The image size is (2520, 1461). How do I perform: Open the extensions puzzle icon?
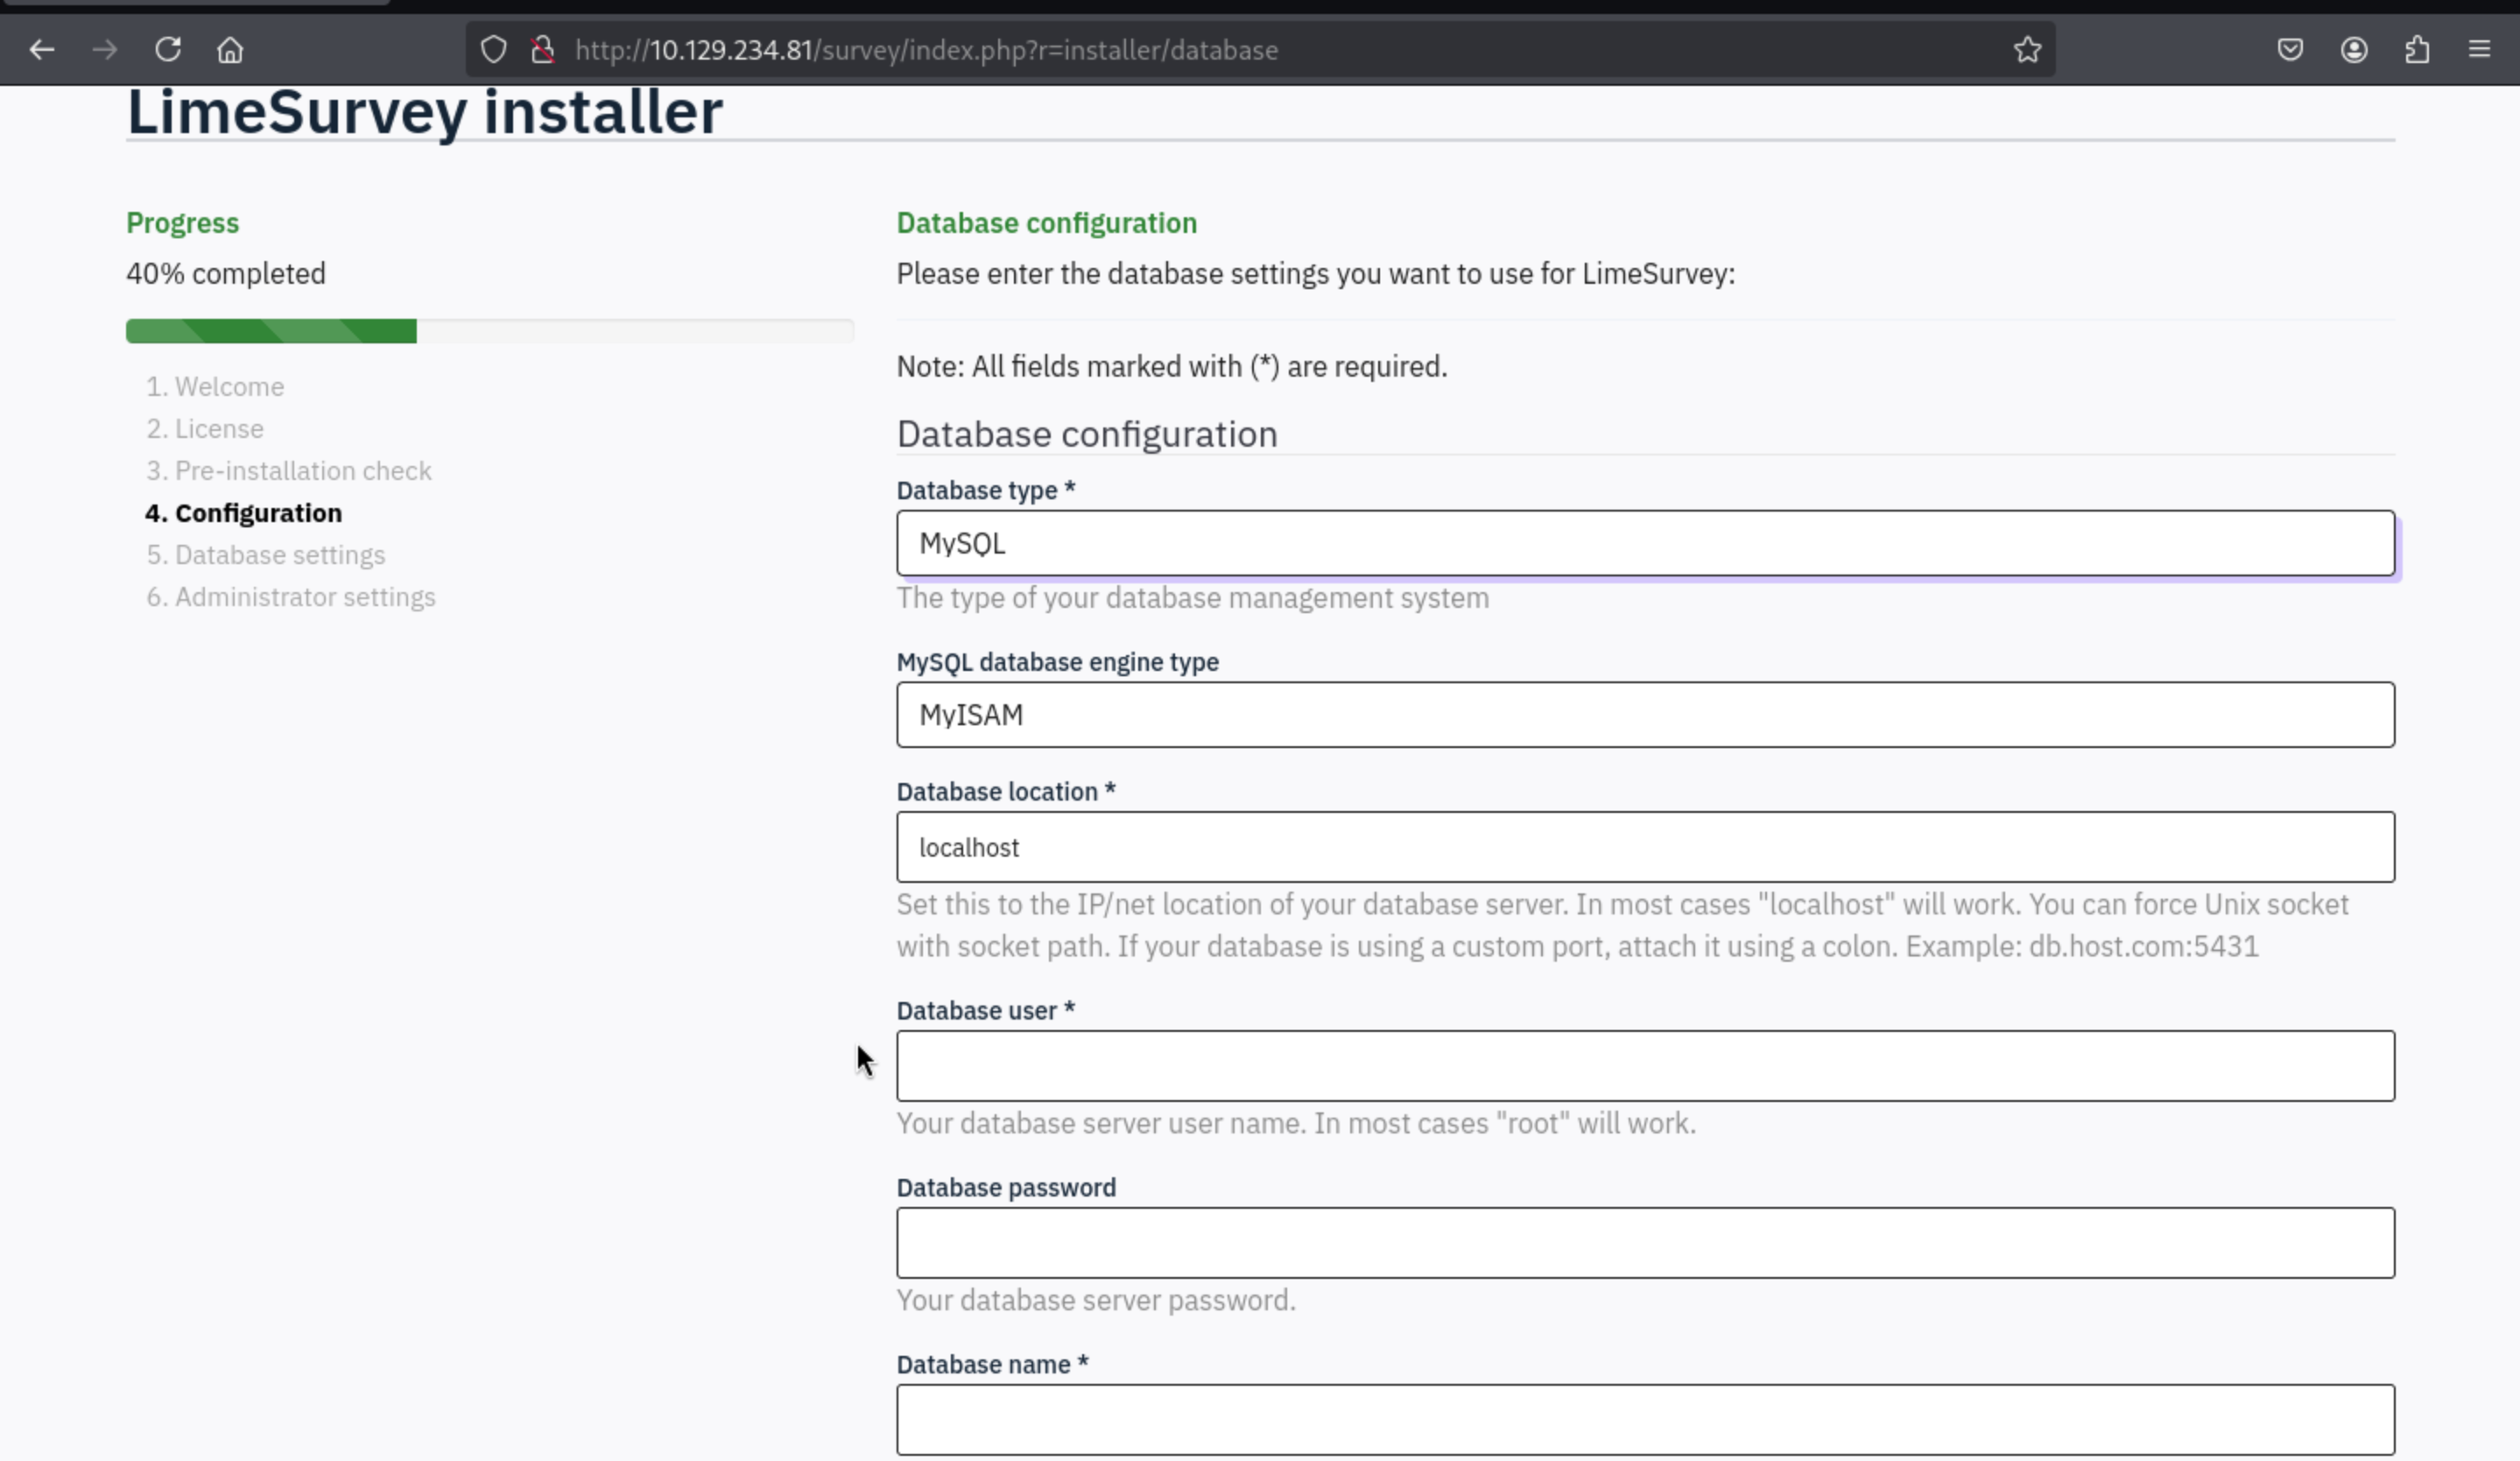pyautogui.click(x=2417, y=49)
